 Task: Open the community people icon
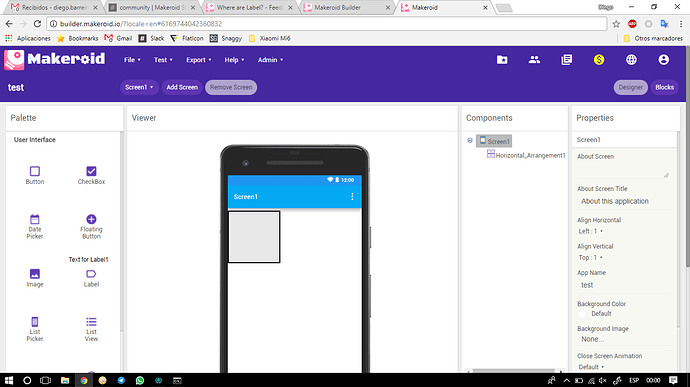[534, 59]
